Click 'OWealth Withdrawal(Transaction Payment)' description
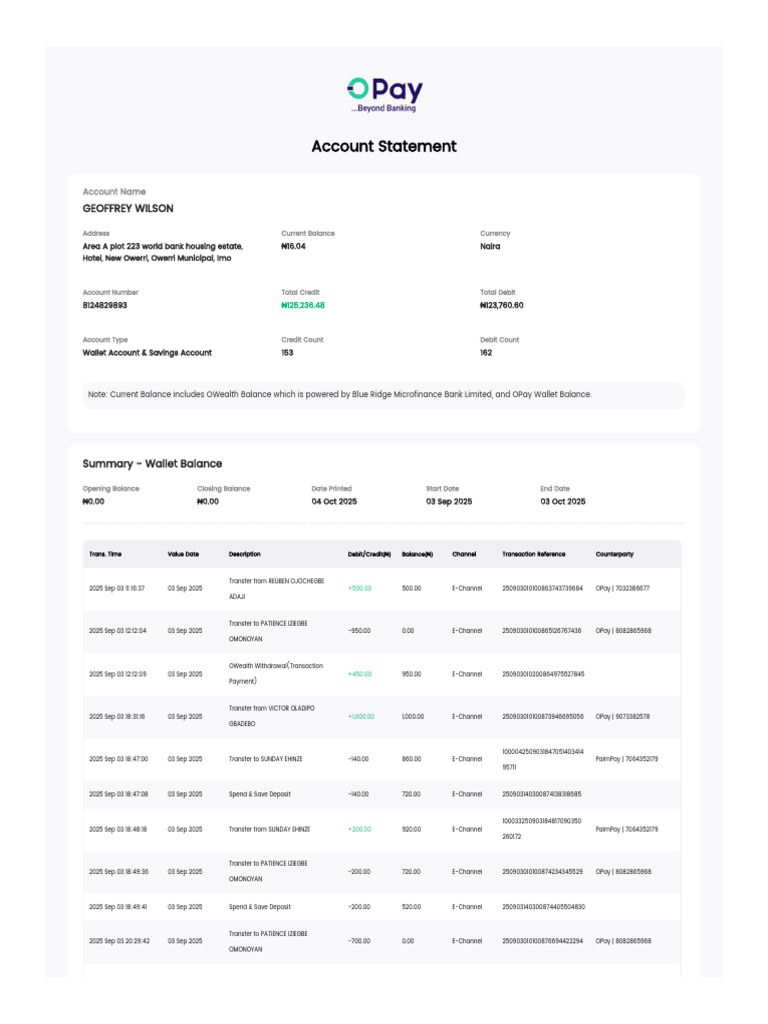The height and width of the screenshot is (1024, 768). (276, 673)
